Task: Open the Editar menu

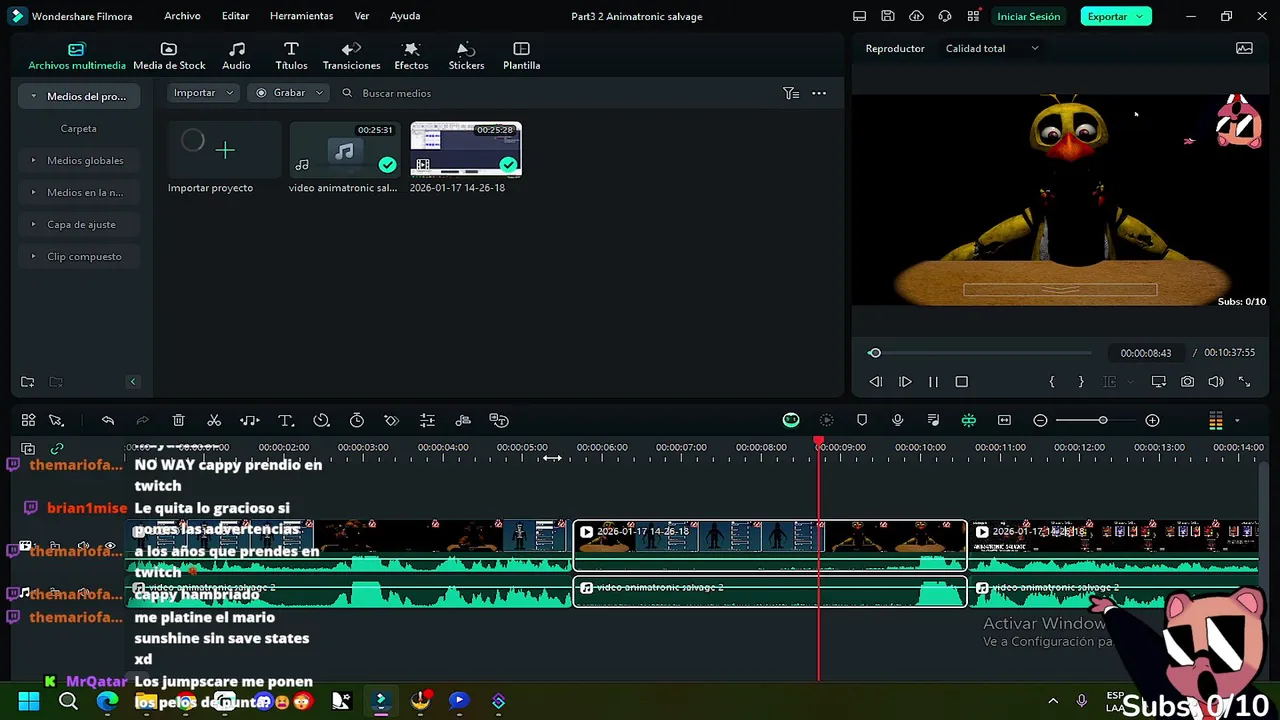Action: coord(236,16)
